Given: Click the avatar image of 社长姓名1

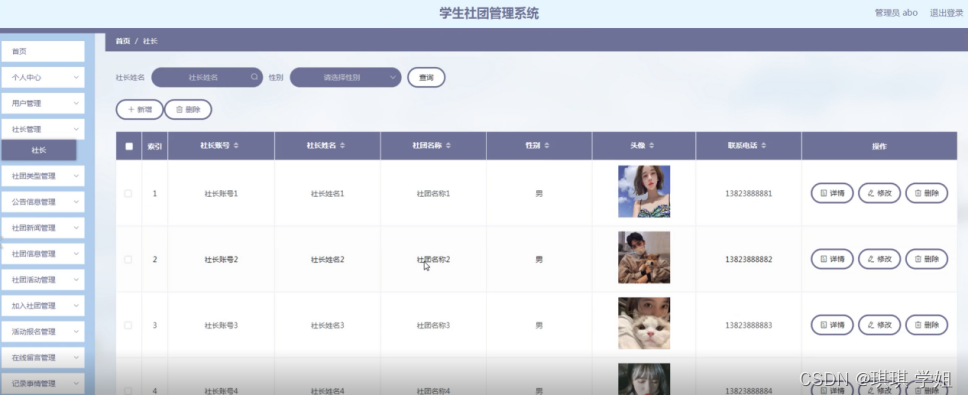Looking at the screenshot, I should tap(644, 191).
